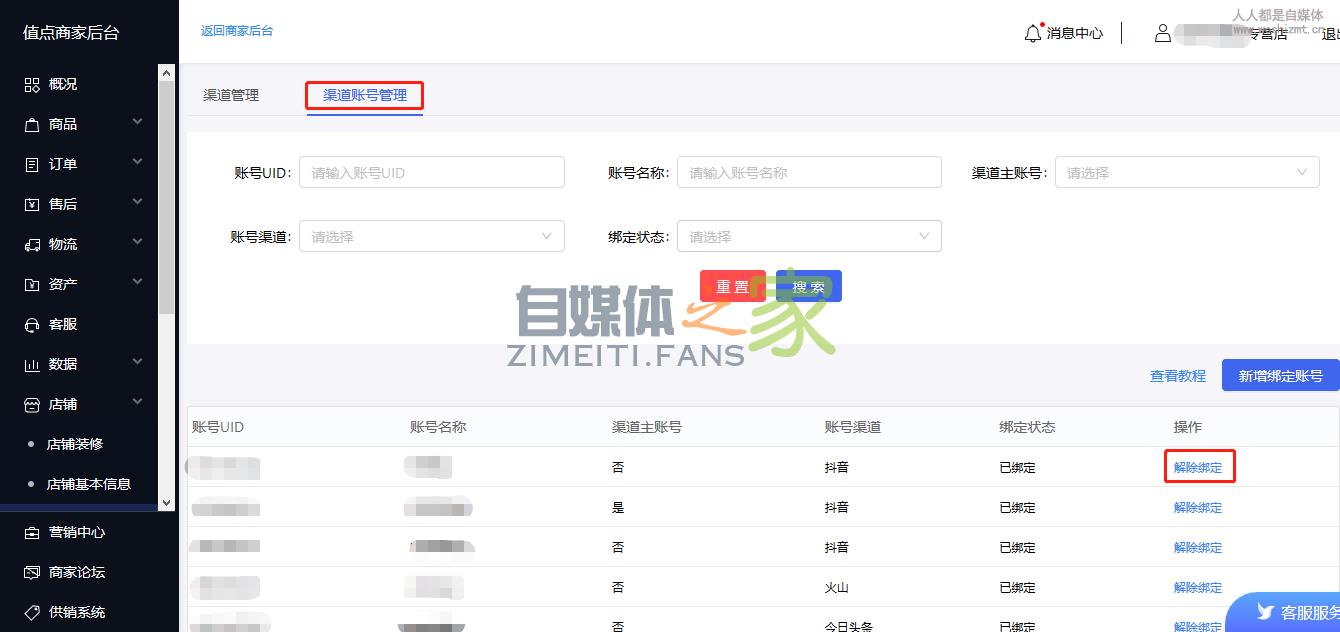The height and width of the screenshot is (632, 1340).
Task: Click the 数据 bar chart icon
Action: pyautogui.click(x=32, y=365)
